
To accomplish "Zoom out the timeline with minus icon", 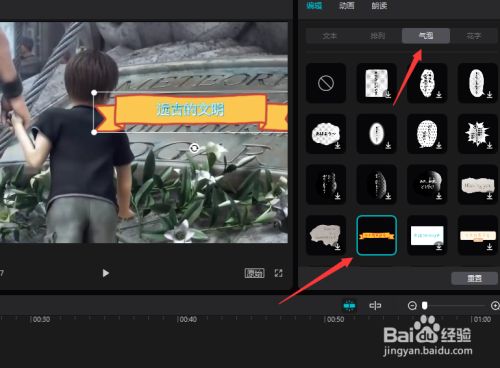I will (x=412, y=305).
